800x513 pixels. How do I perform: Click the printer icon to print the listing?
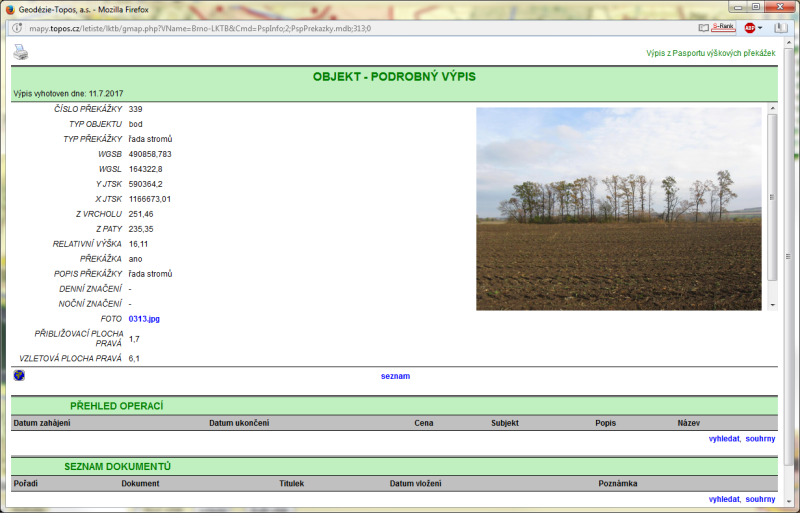tap(20, 52)
